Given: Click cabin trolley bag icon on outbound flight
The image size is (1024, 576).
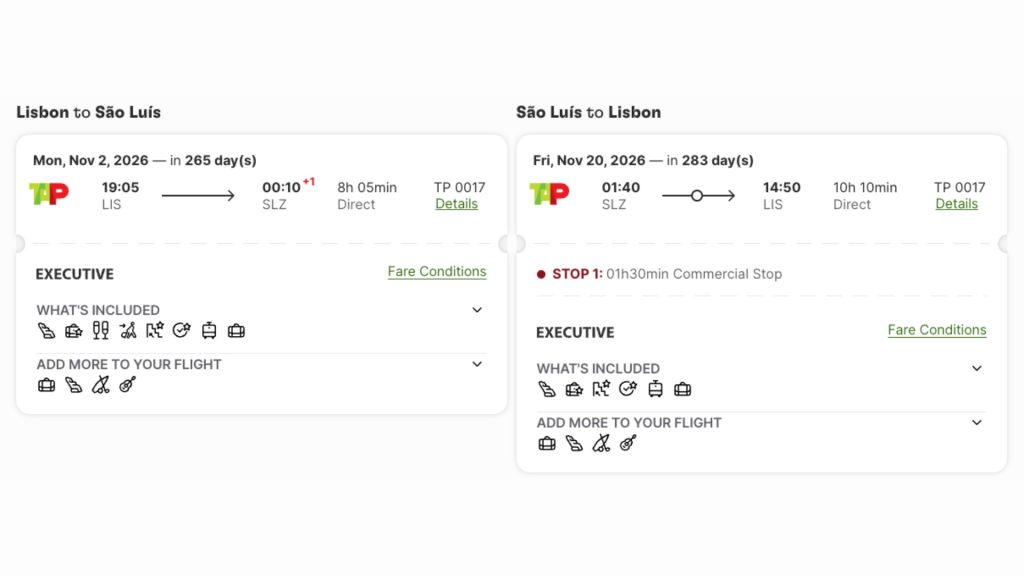Looking at the screenshot, I should (209, 330).
